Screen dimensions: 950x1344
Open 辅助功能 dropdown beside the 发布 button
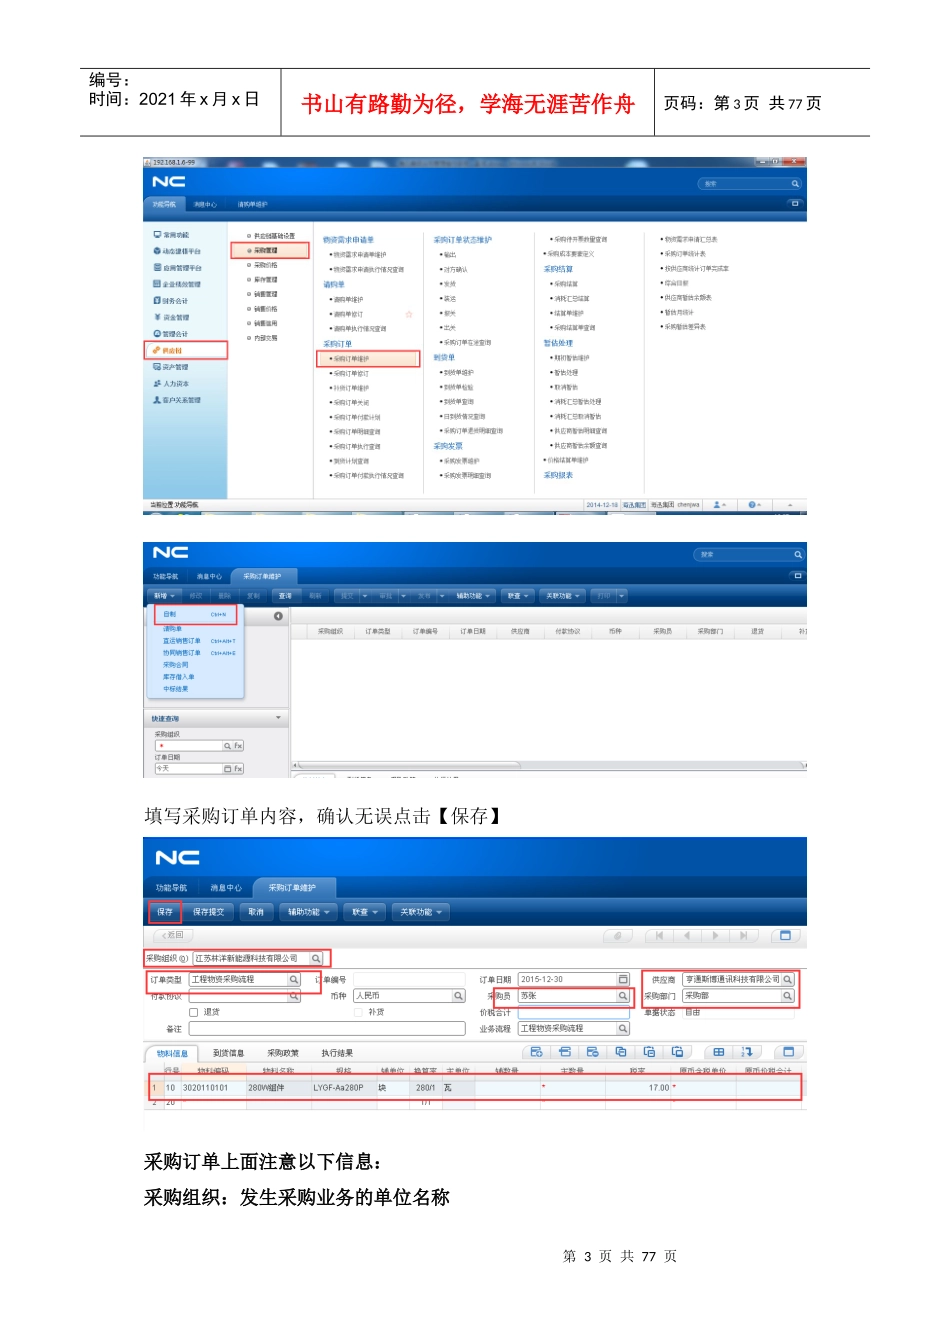tap(474, 596)
